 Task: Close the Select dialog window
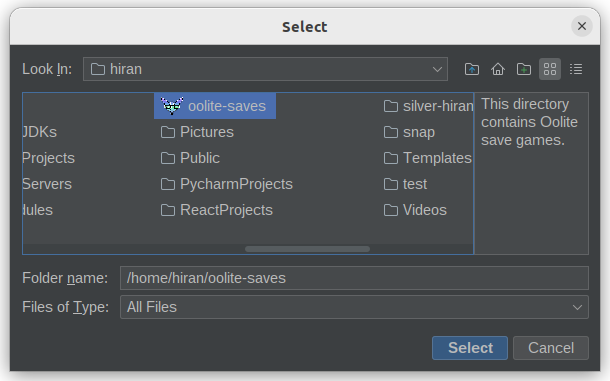click(x=582, y=26)
